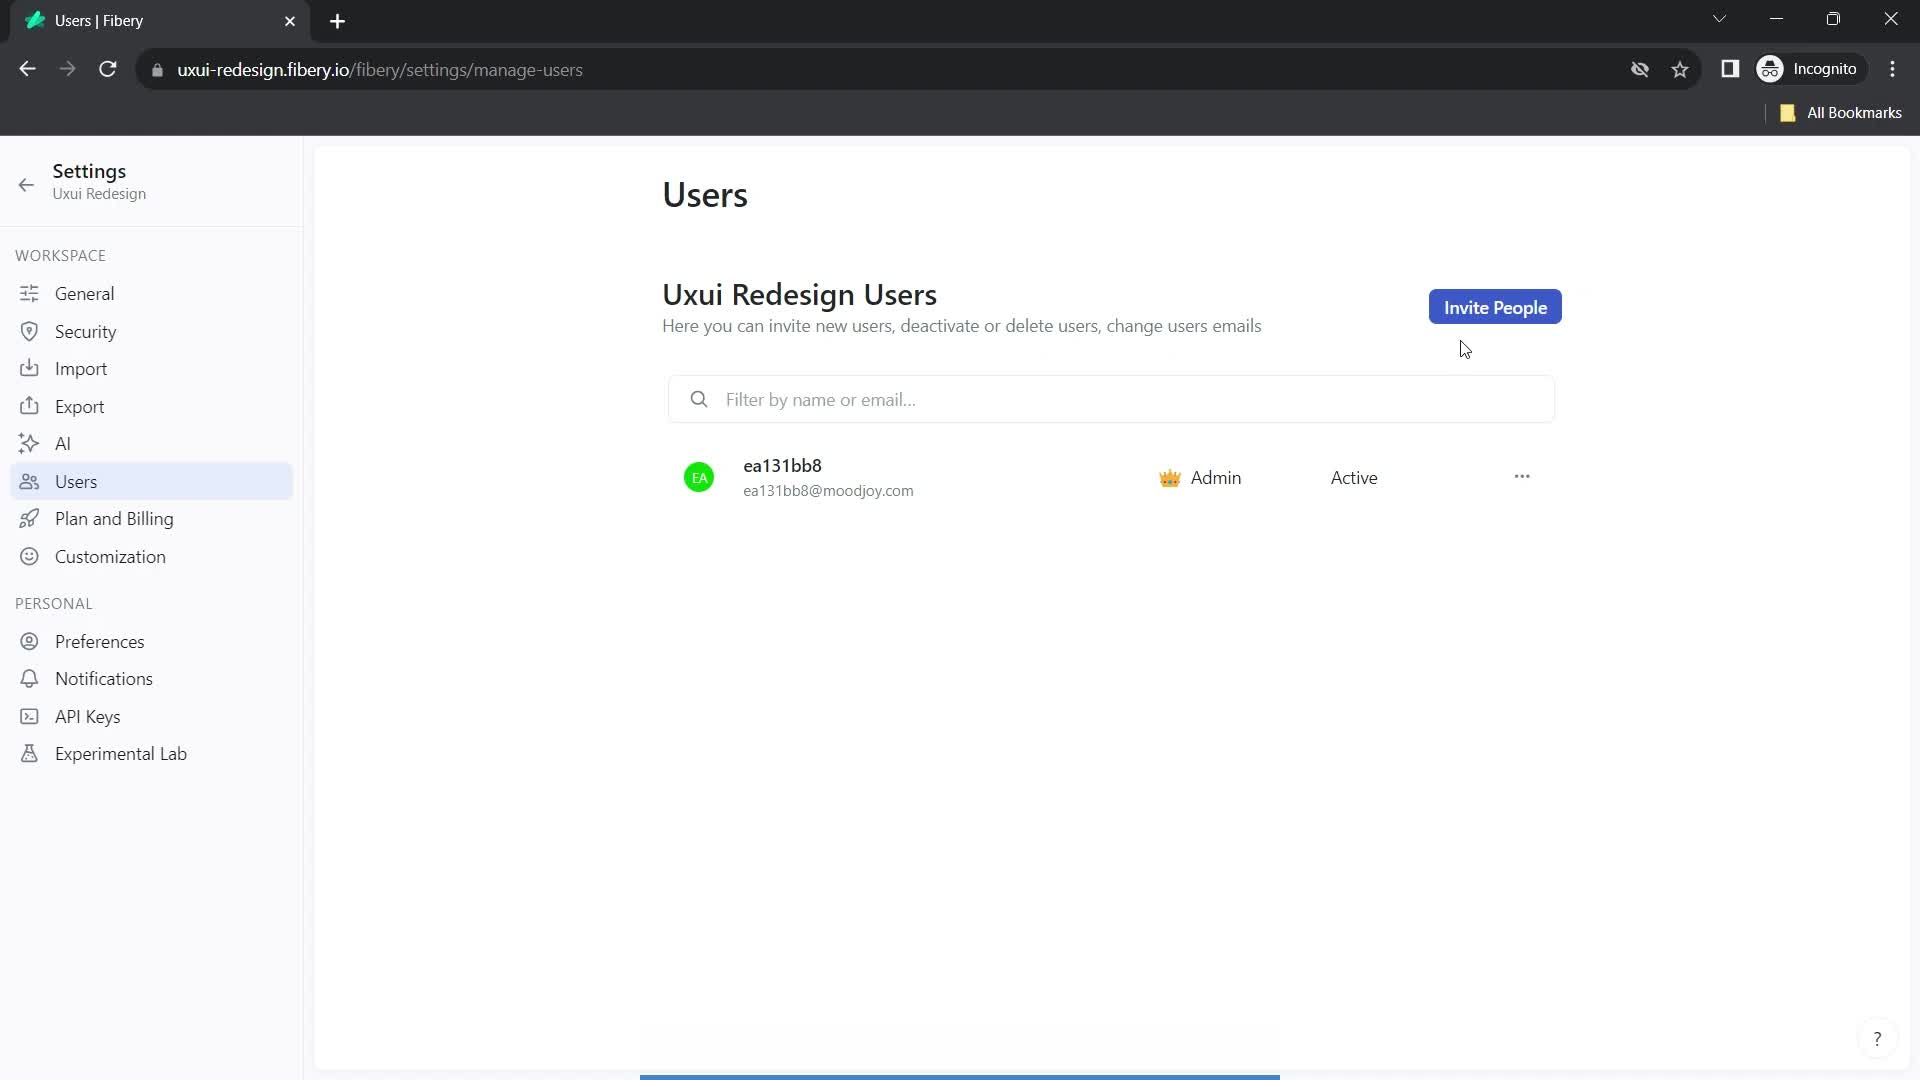Screen dimensions: 1920x1080
Task: Click the Settings back arrow icon
Action: pyautogui.click(x=26, y=183)
